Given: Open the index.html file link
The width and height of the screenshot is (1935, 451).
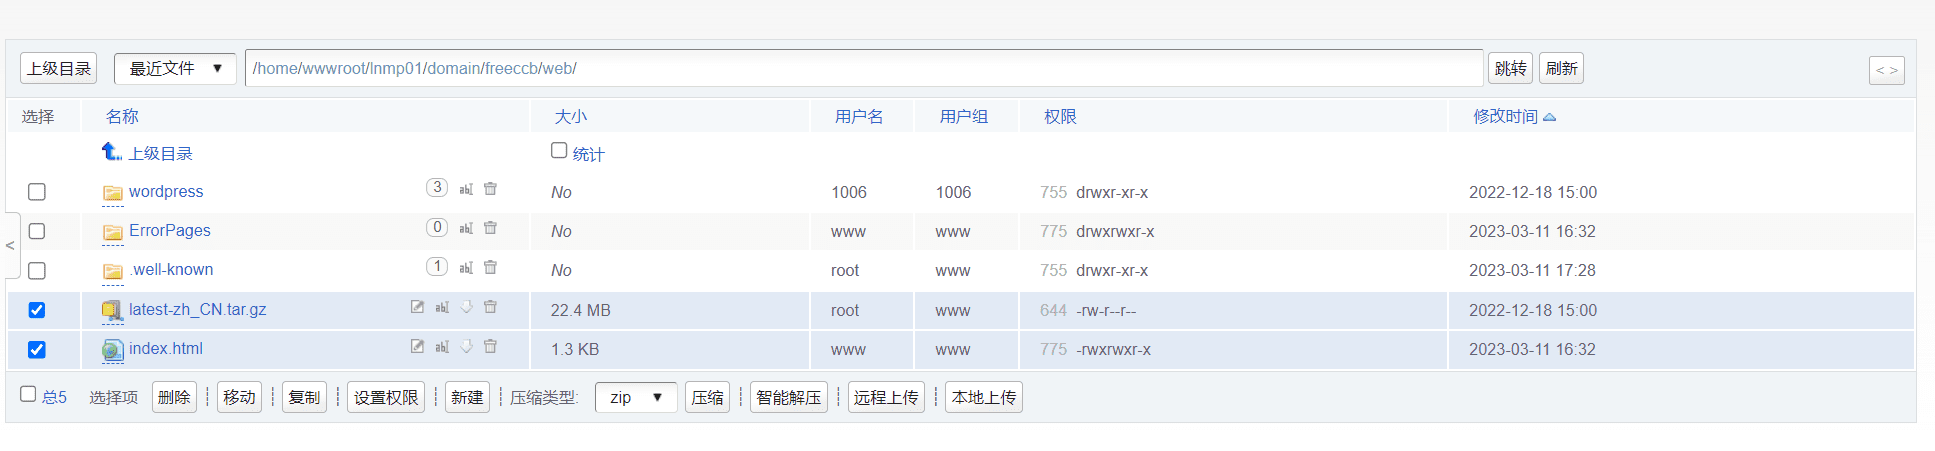Looking at the screenshot, I should click(x=166, y=348).
